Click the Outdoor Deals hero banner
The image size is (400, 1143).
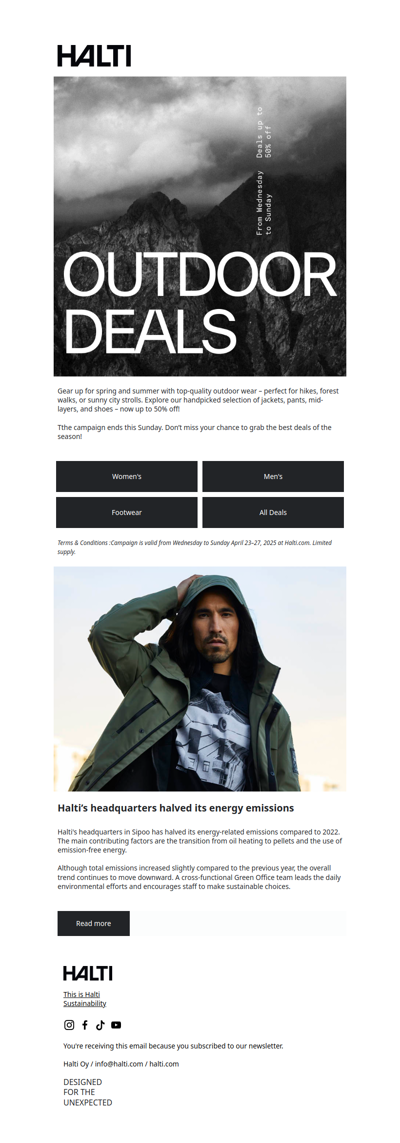(200, 226)
